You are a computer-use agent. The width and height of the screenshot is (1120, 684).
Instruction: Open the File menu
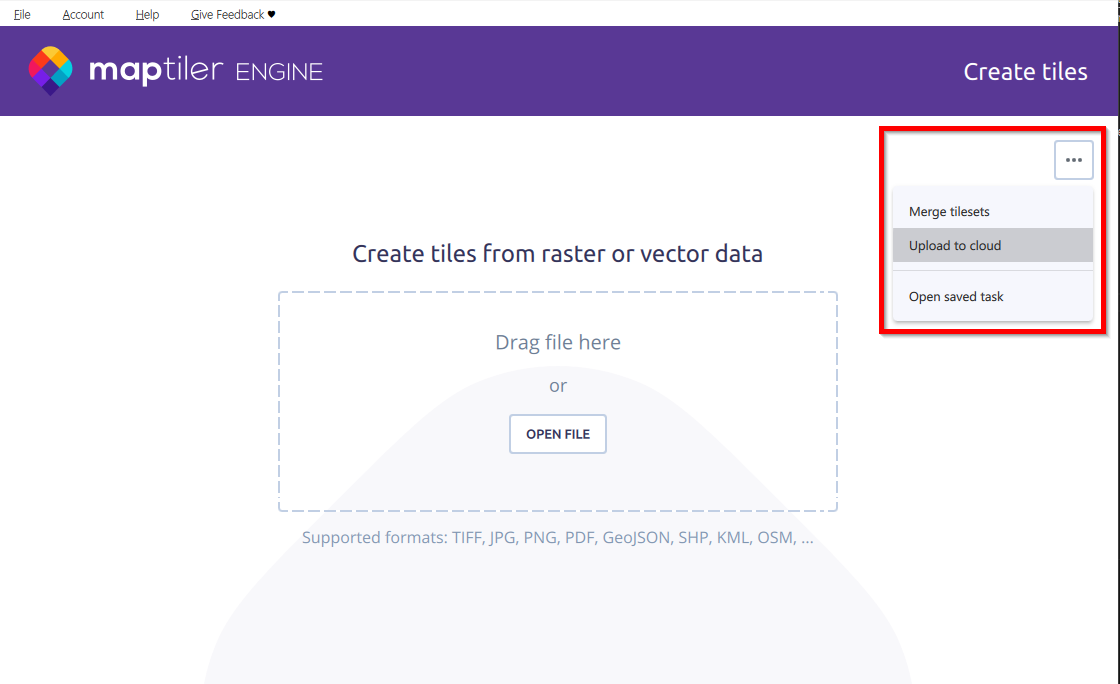click(x=22, y=15)
